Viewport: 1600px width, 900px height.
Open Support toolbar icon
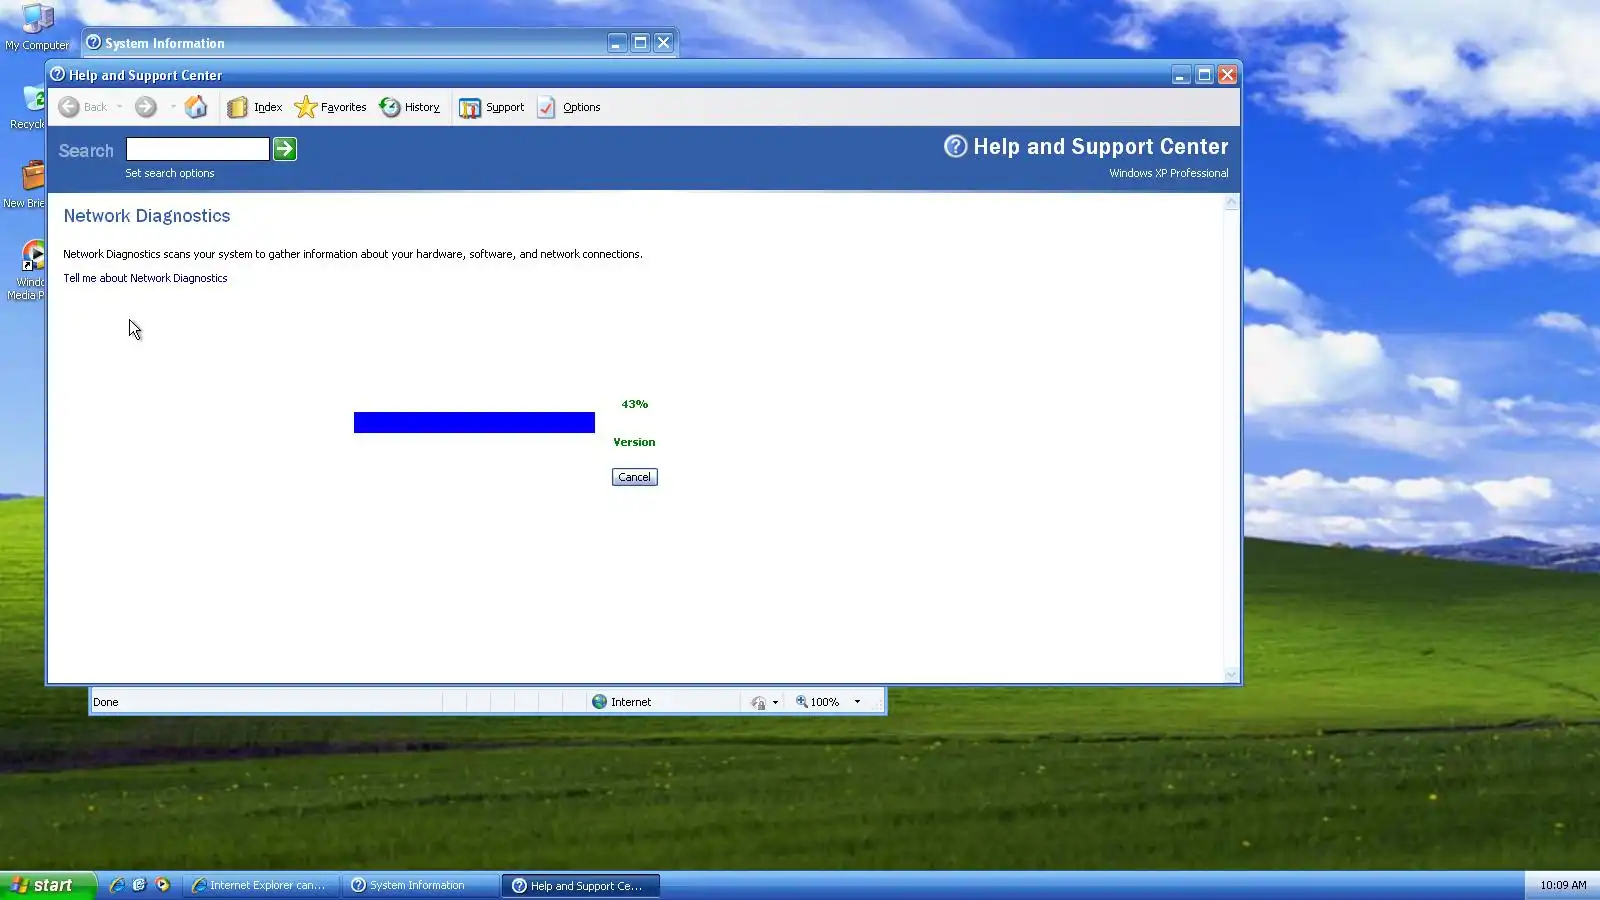[469, 107]
